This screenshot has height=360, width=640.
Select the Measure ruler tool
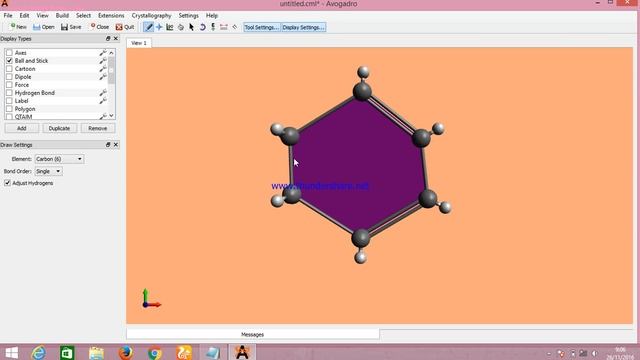[224, 27]
